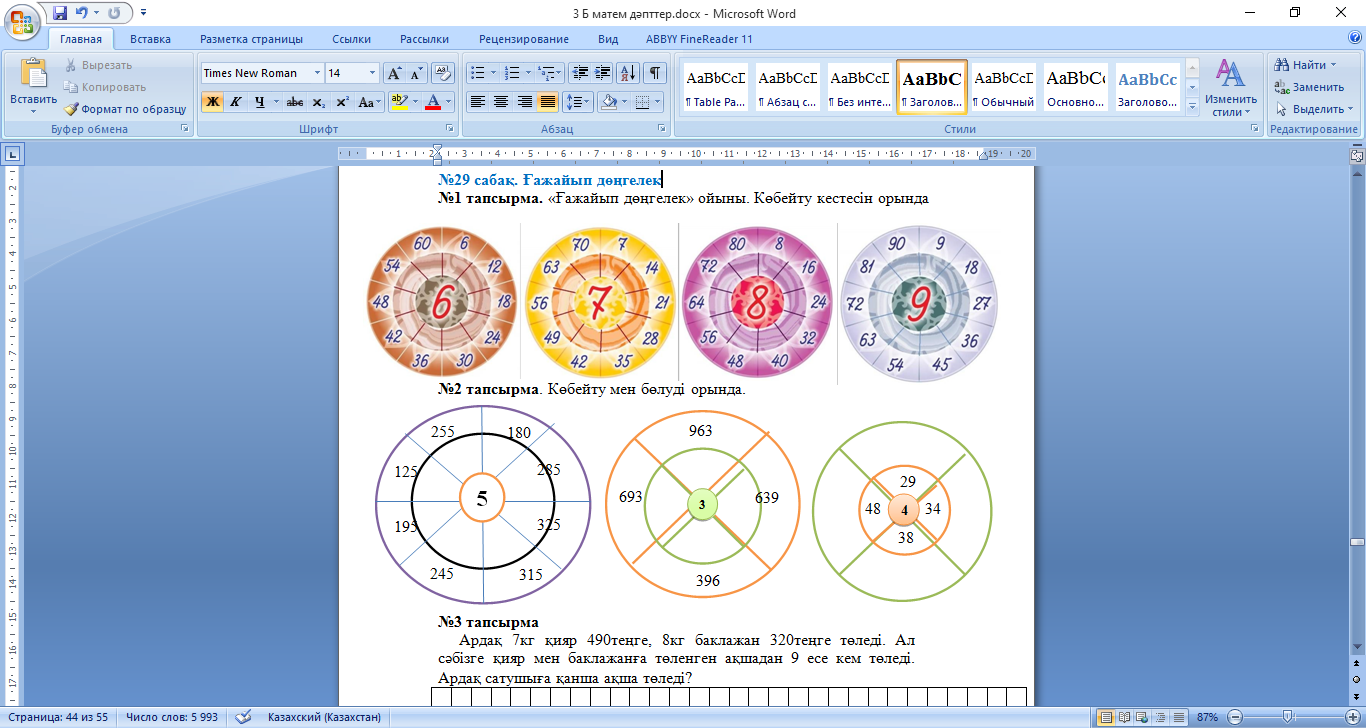Undo the last action
Image resolution: width=1366 pixels, height=728 pixels.
click(x=82, y=13)
